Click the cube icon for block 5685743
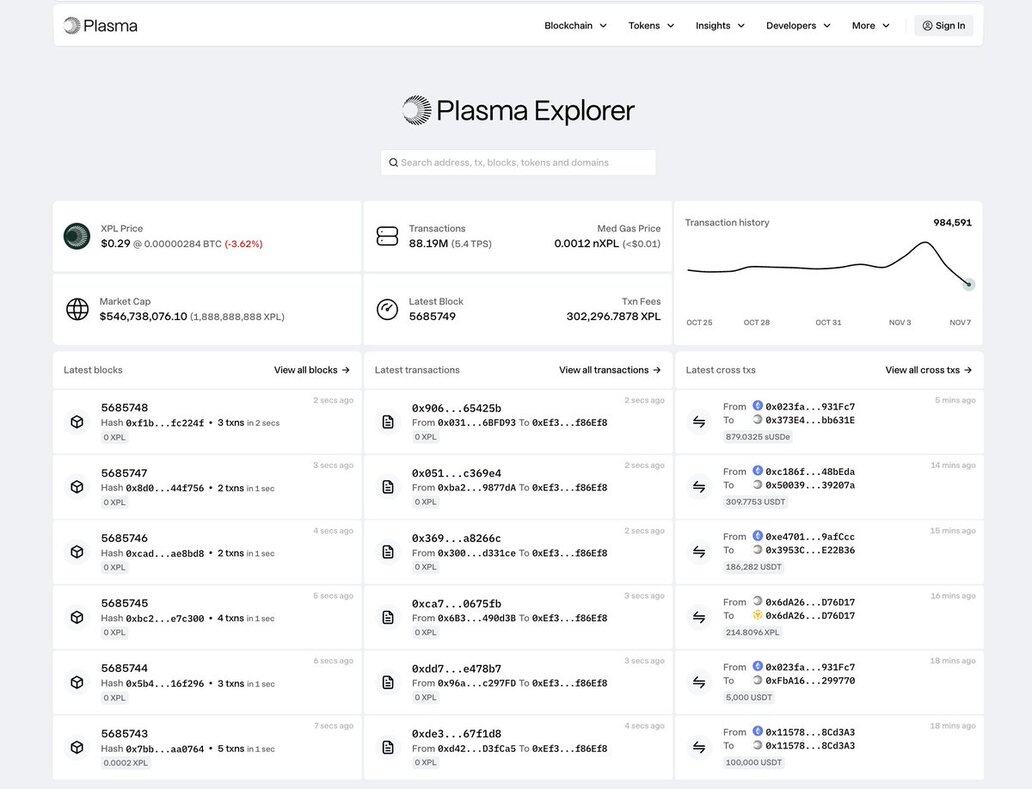1032x789 pixels. [x=77, y=747]
